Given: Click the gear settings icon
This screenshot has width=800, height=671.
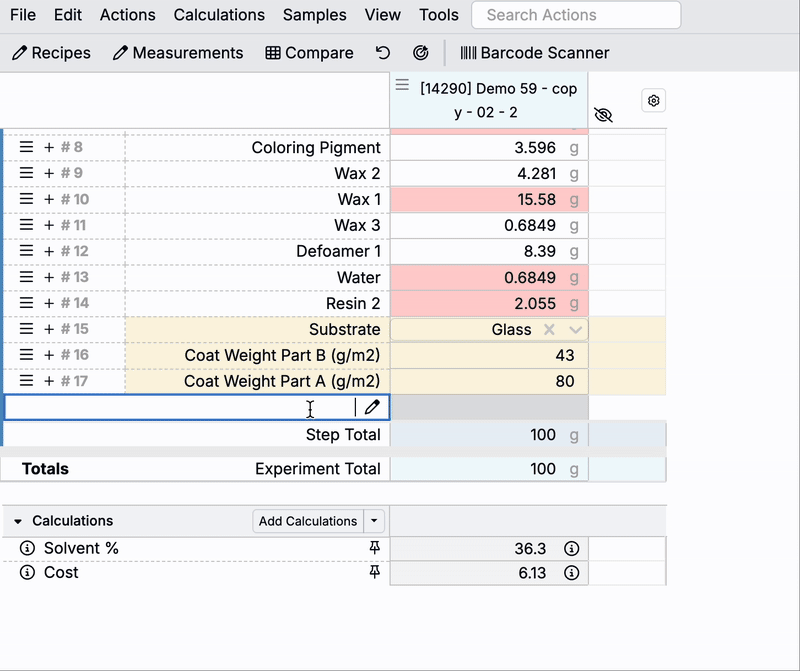Looking at the screenshot, I should pyautogui.click(x=654, y=101).
